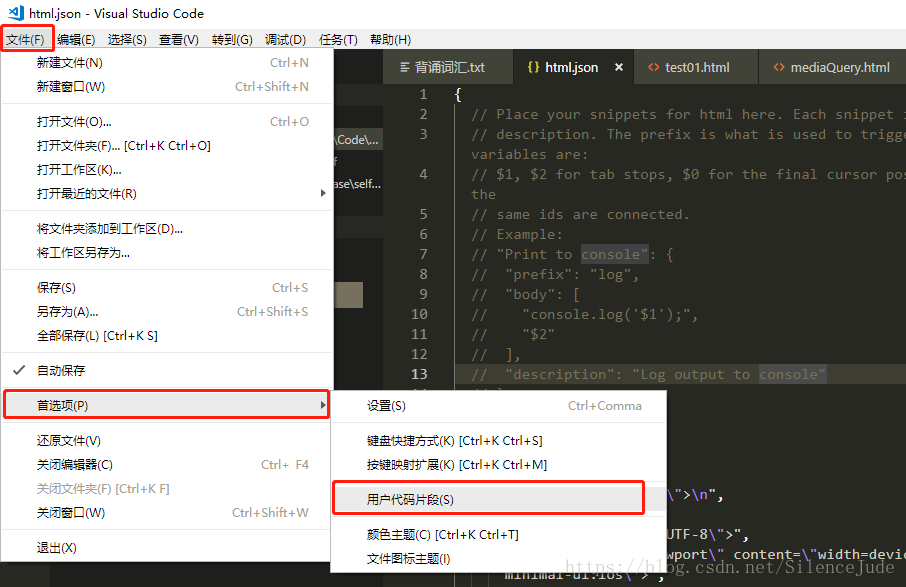Click line number 7 in the gutter
This screenshot has height=587, width=906.
(x=424, y=254)
